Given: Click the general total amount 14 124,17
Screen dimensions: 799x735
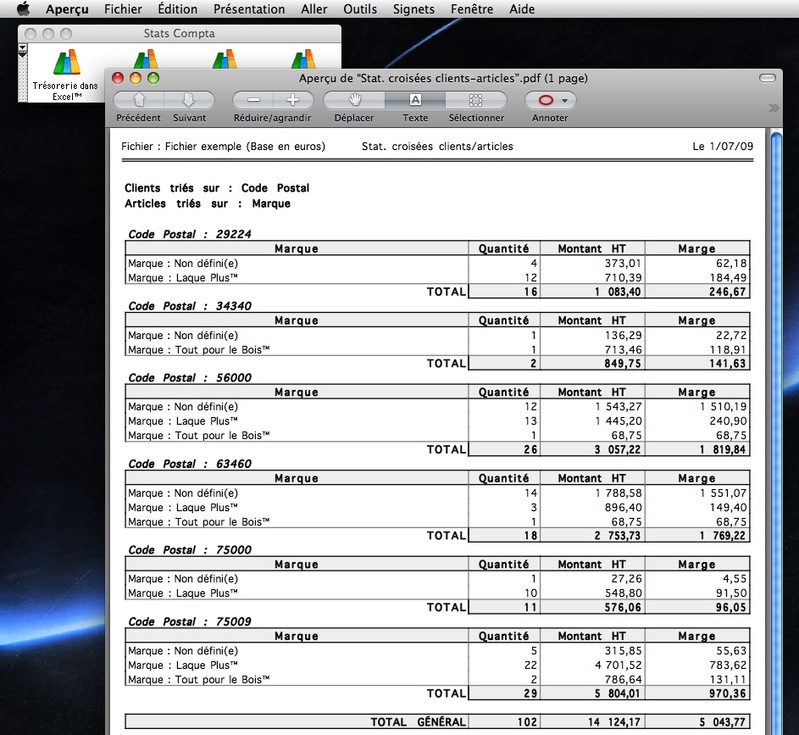Looking at the screenshot, I should 614,722.
